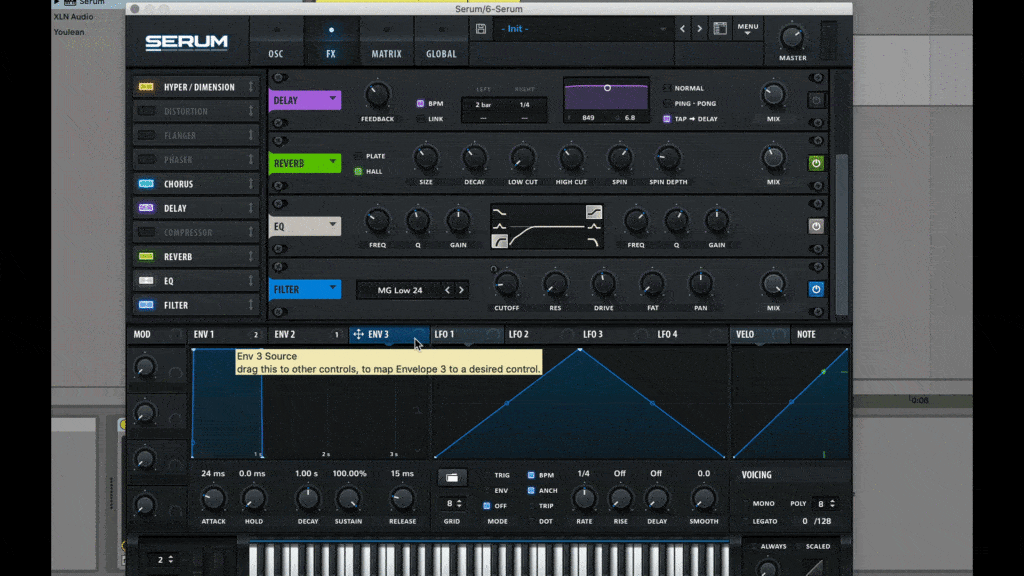Enable the Distortion effect in rack list

pyautogui.click(x=146, y=111)
